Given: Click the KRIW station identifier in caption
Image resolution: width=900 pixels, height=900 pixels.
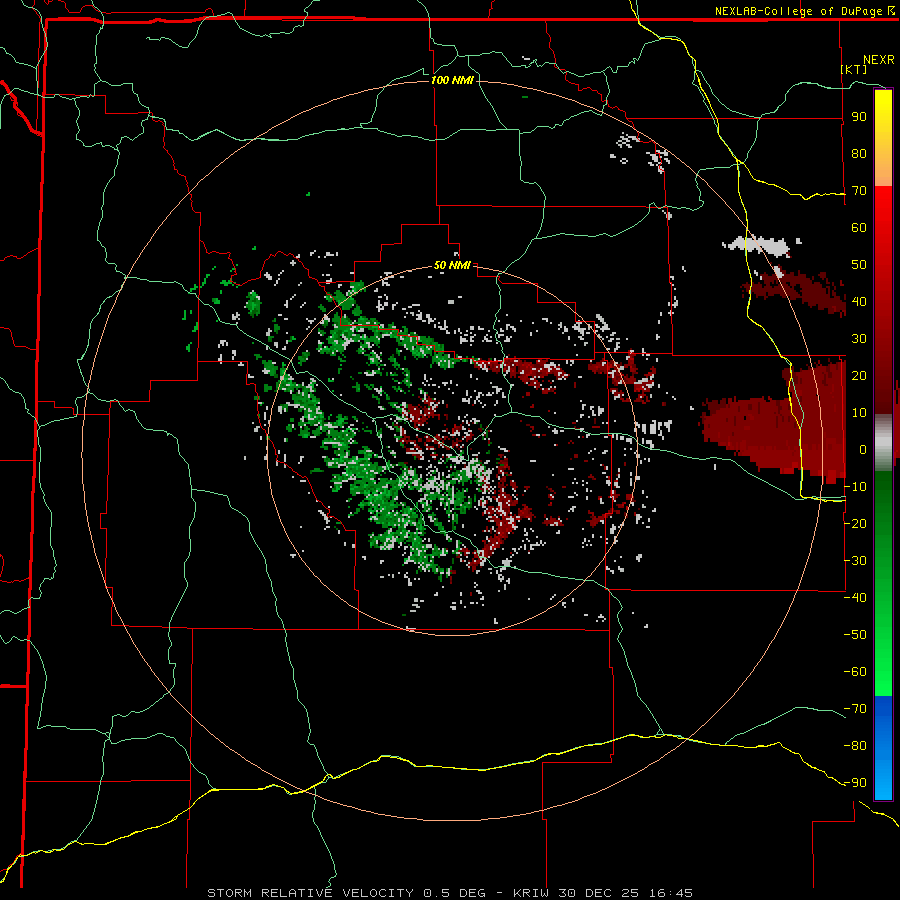Looking at the screenshot, I should point(531,893).
